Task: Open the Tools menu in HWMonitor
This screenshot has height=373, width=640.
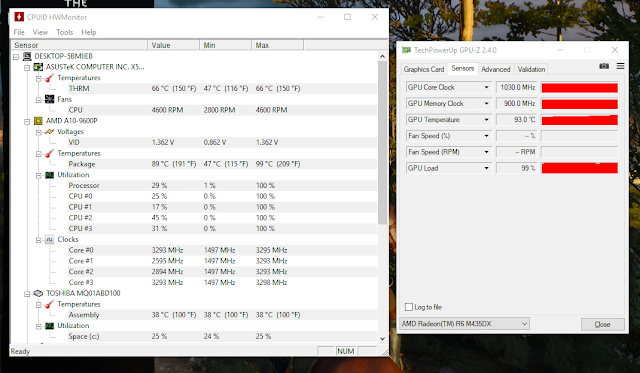Action: click(64, 32)
